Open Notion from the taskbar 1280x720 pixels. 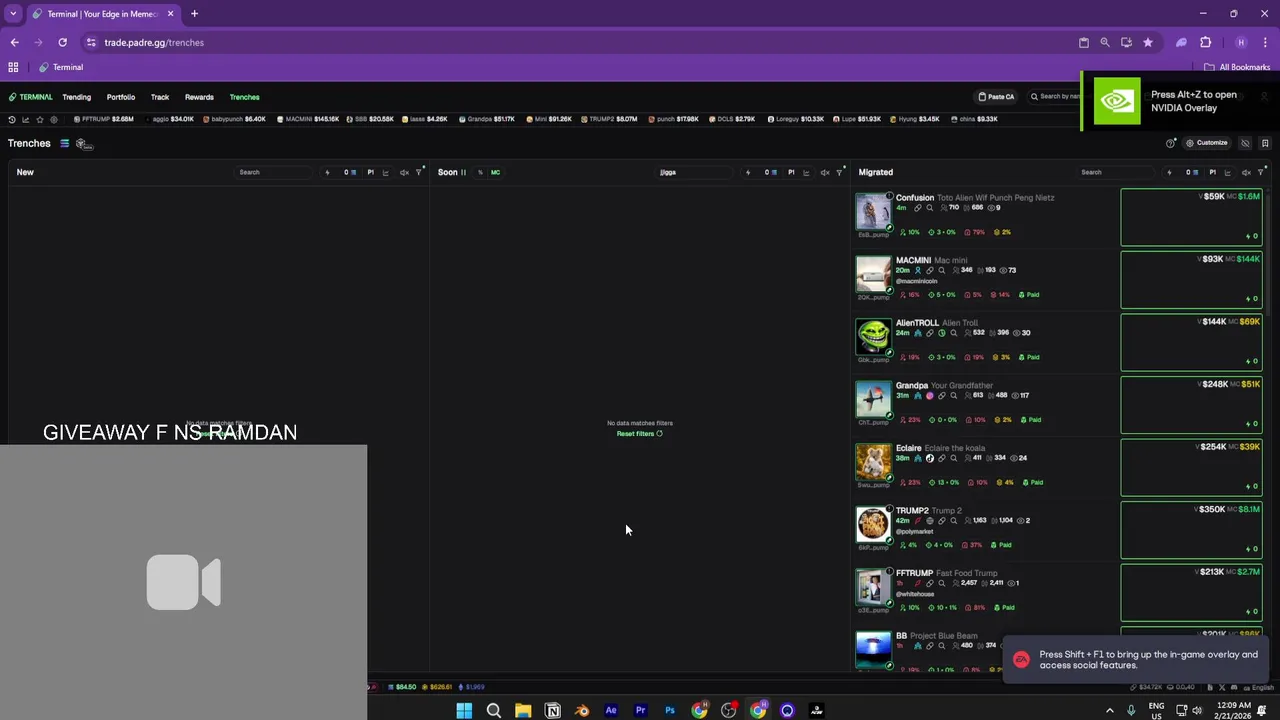tap(552, 711)
